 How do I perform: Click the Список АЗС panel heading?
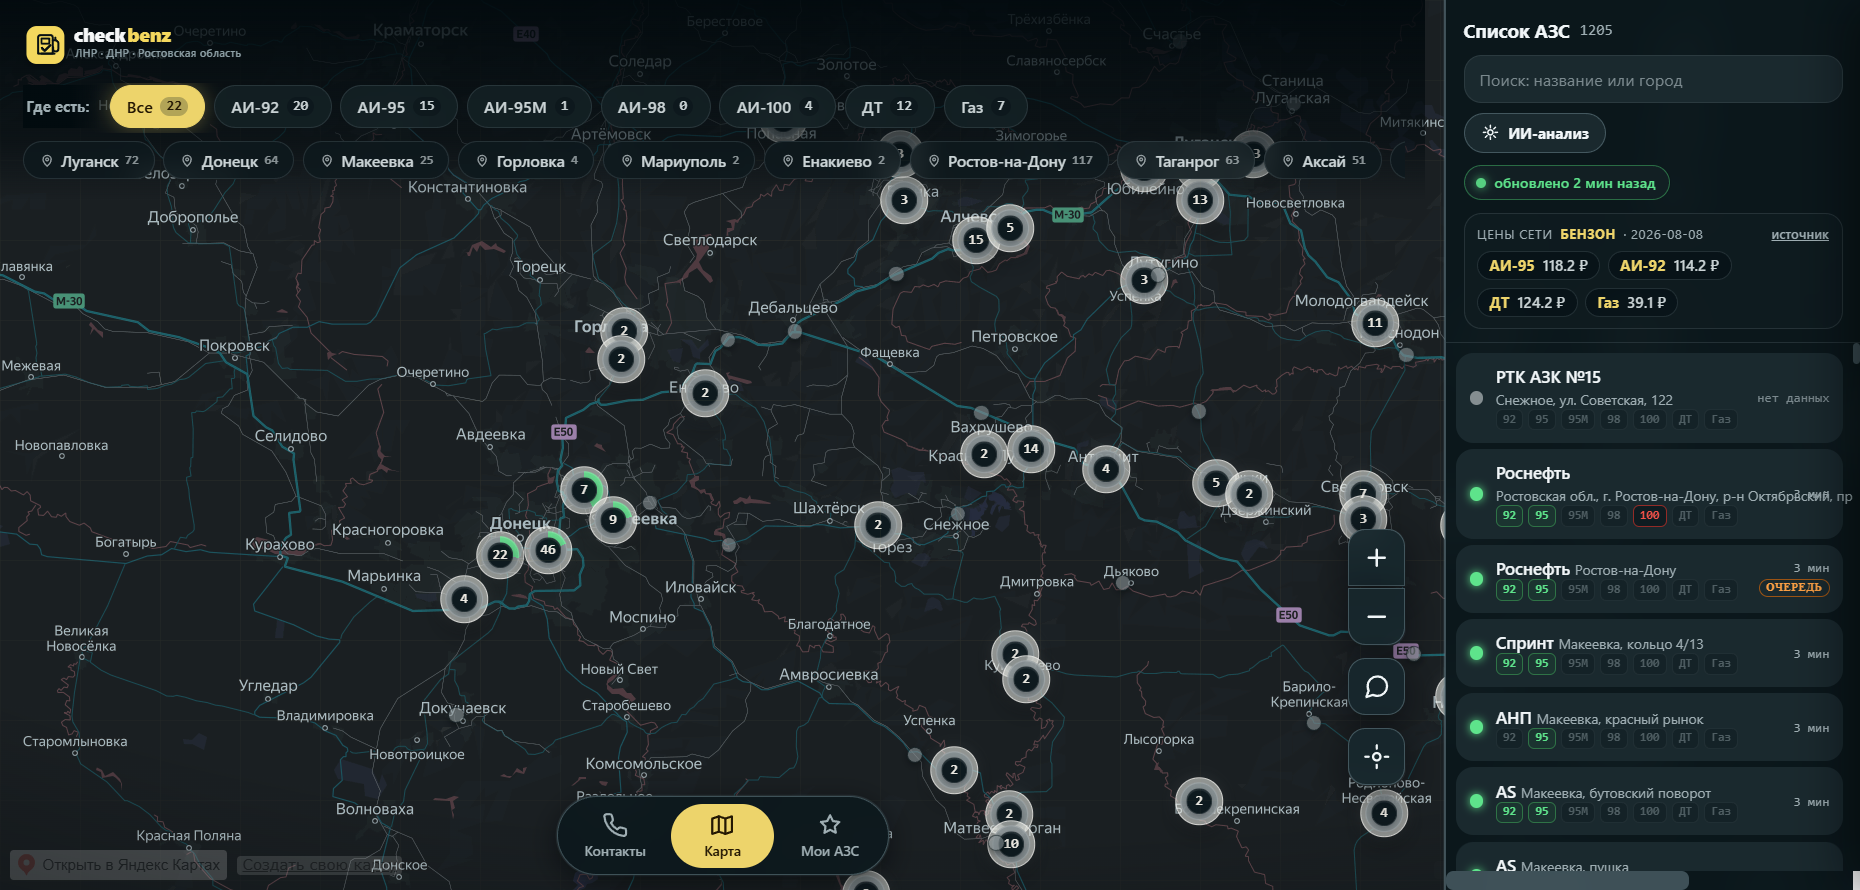1516,32
